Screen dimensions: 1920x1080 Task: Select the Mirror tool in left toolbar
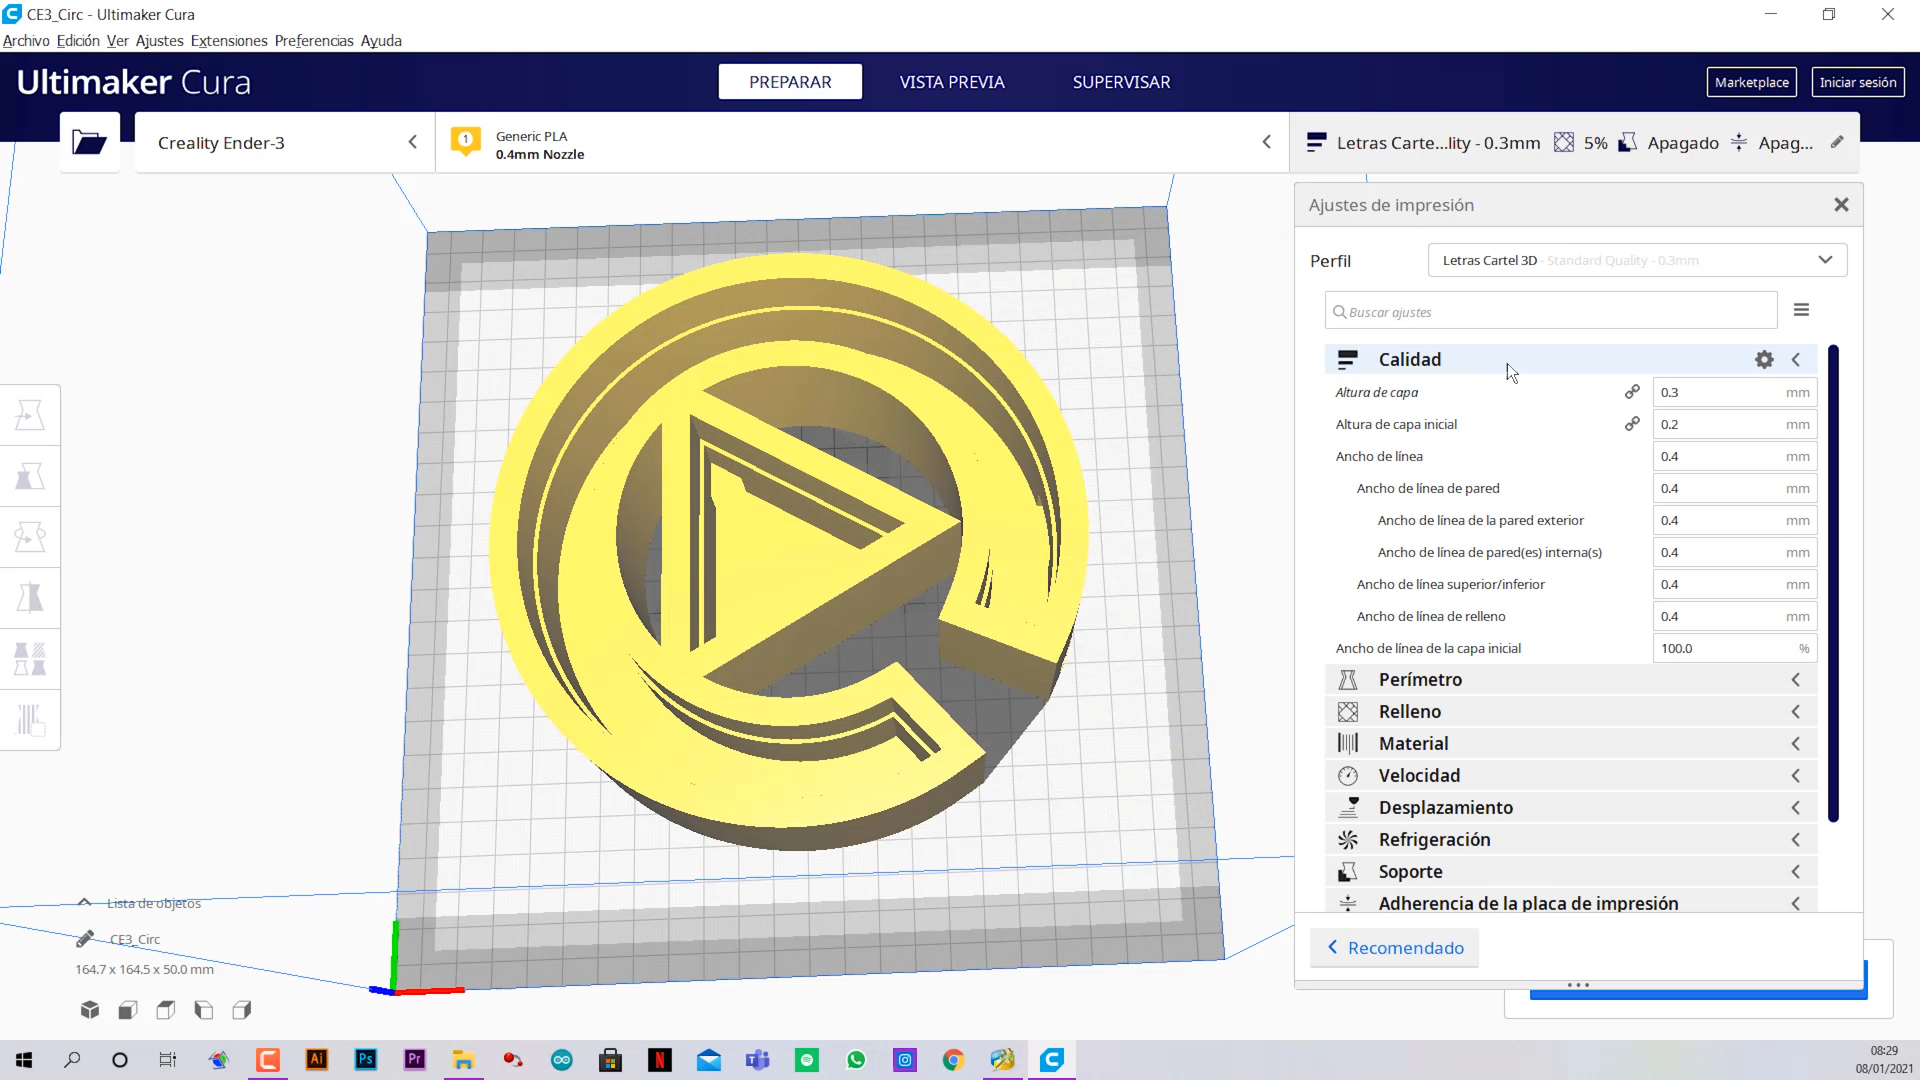pyautogui.click(x=30, y=598)
